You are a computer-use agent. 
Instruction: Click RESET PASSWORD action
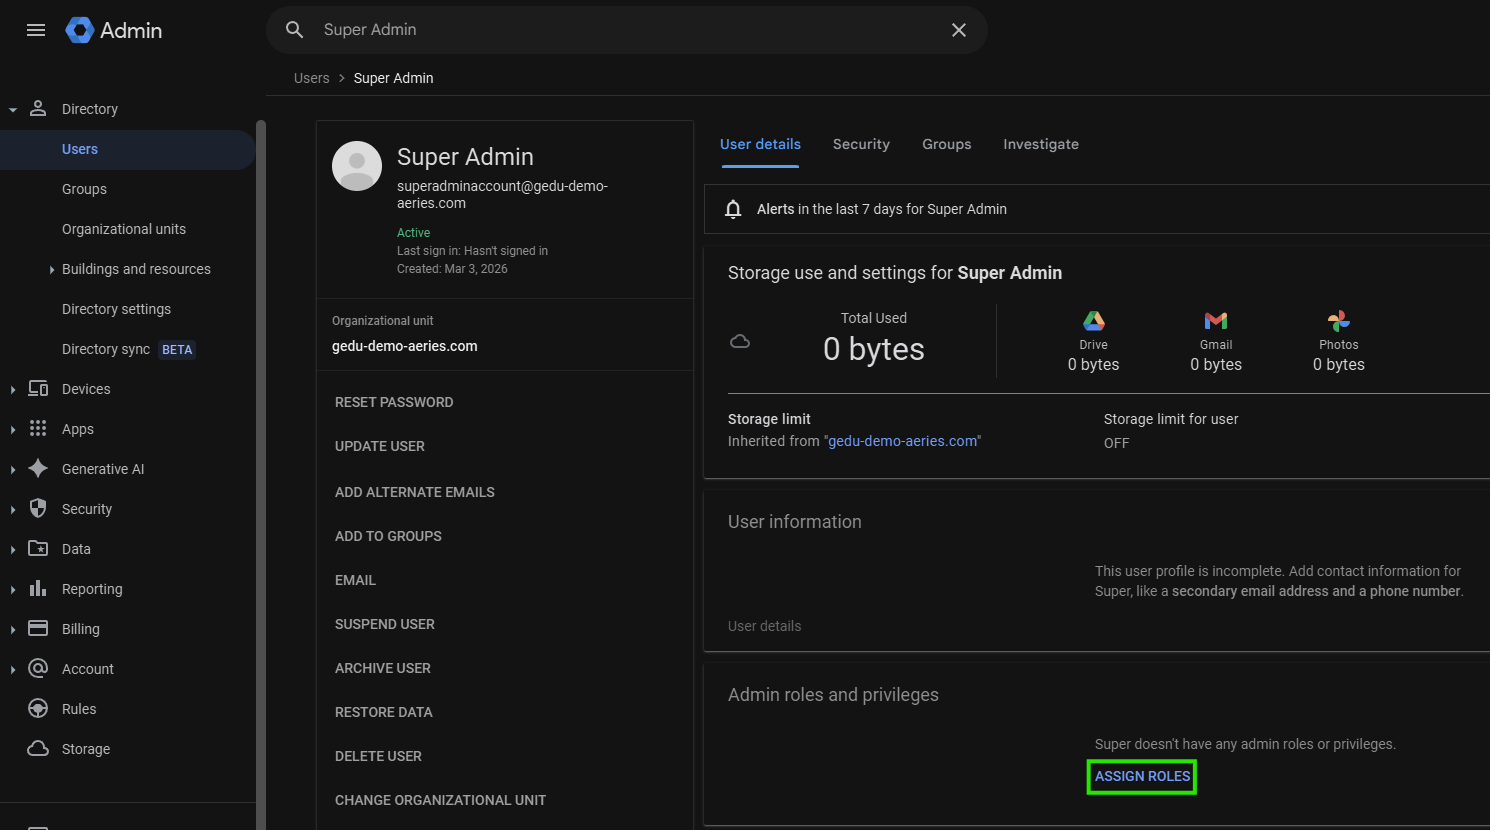[x=394, y=402]
